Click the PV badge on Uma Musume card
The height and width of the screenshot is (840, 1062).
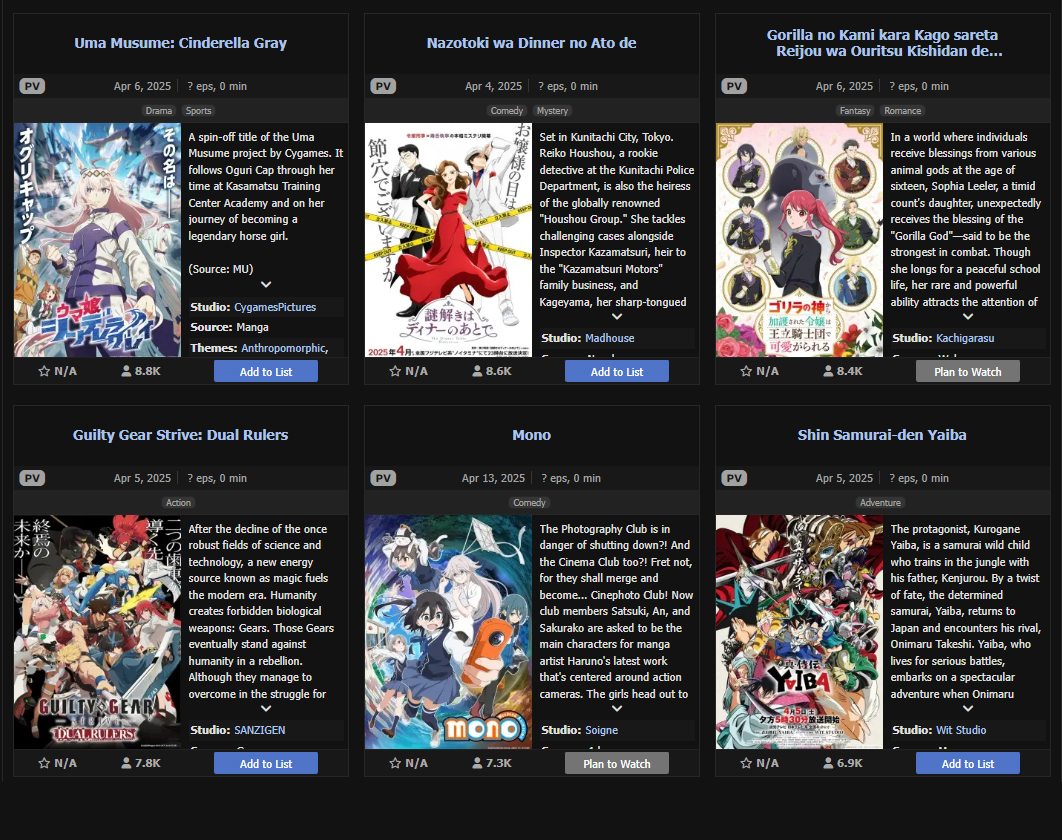tap(32, 86)
